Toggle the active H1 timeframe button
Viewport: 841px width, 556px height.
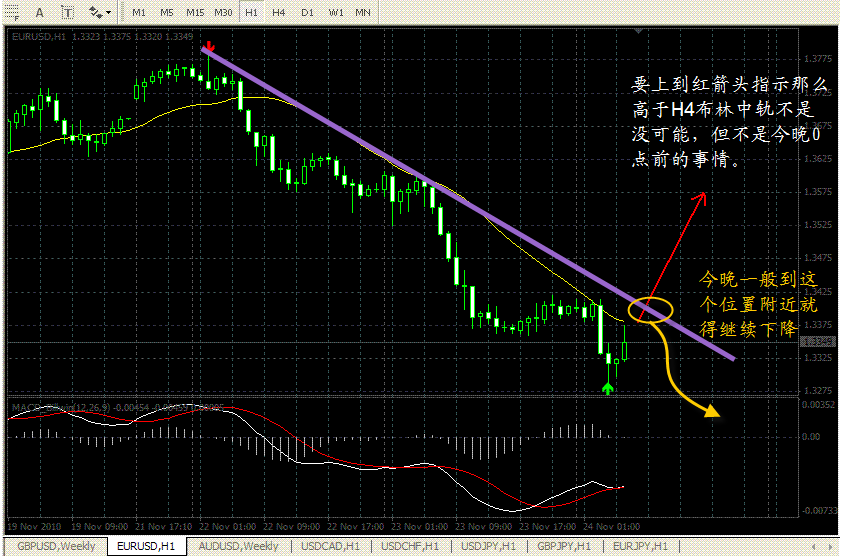tap(251, 12)
